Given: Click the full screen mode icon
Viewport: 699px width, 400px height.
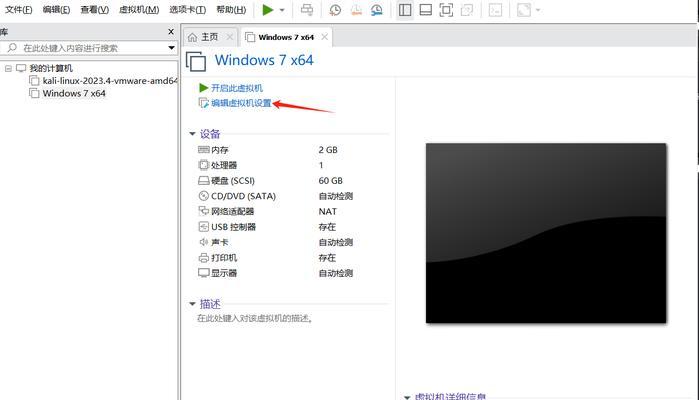Looking at the screenshot, I should pos(446,10).
